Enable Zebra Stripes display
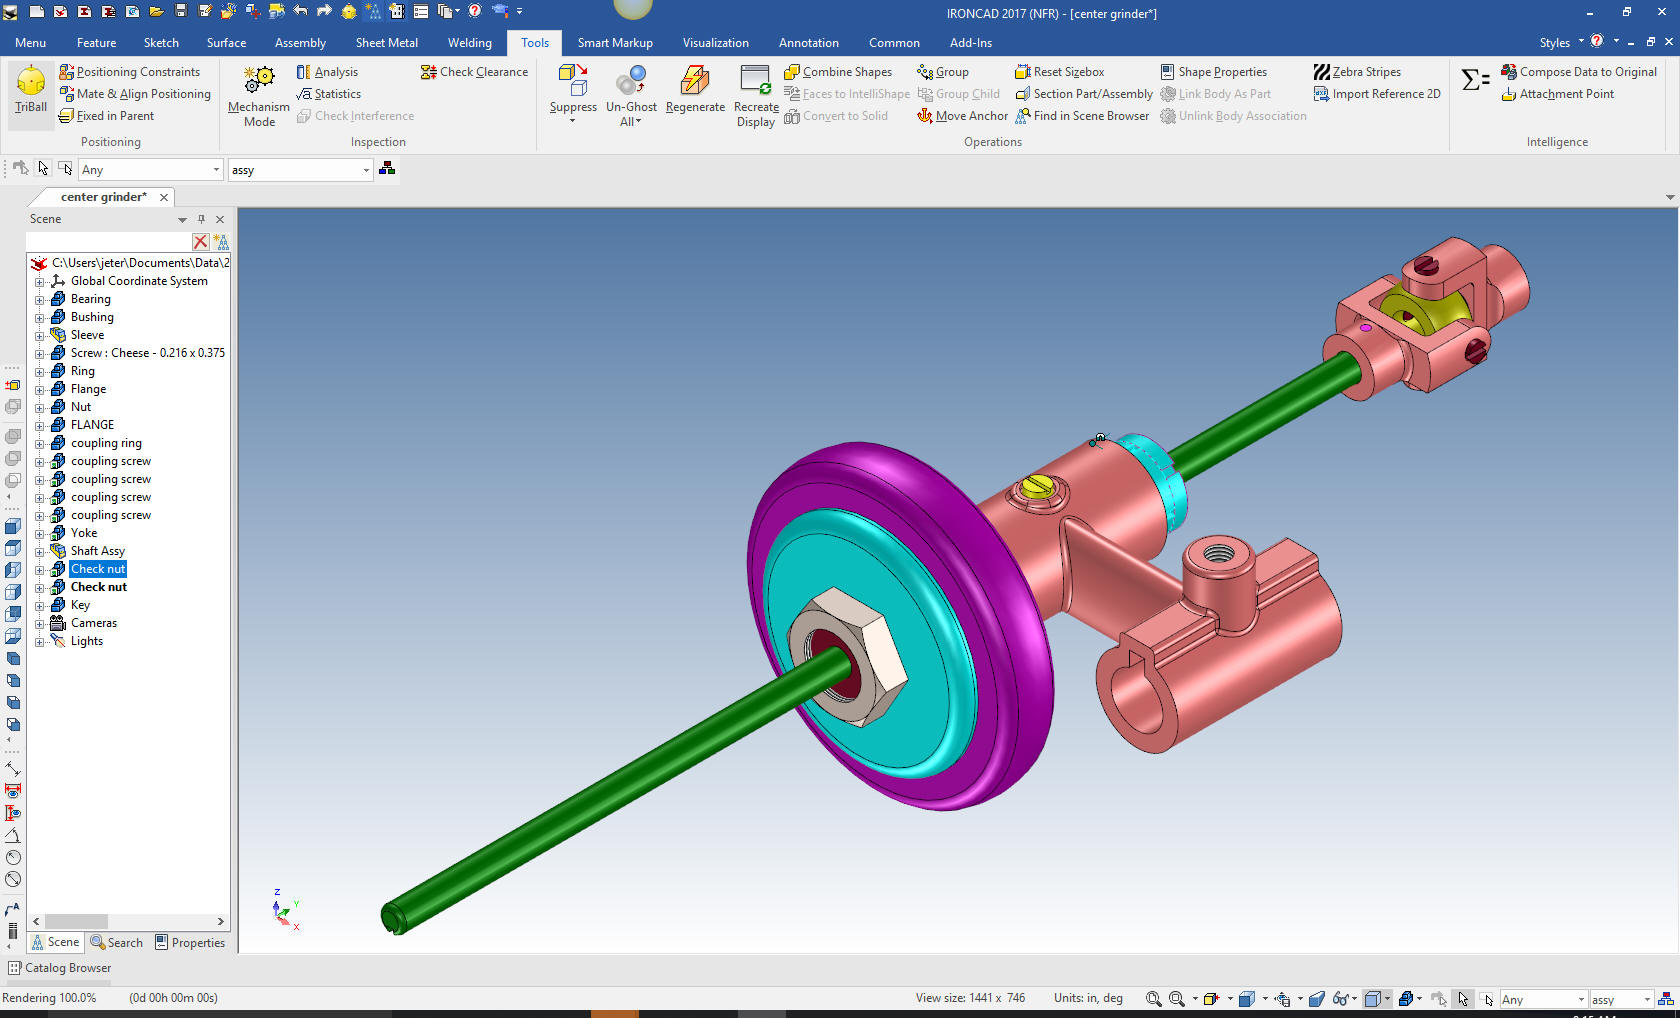Screen dimensions: 1680x1018 click(x=1356, y=72)
